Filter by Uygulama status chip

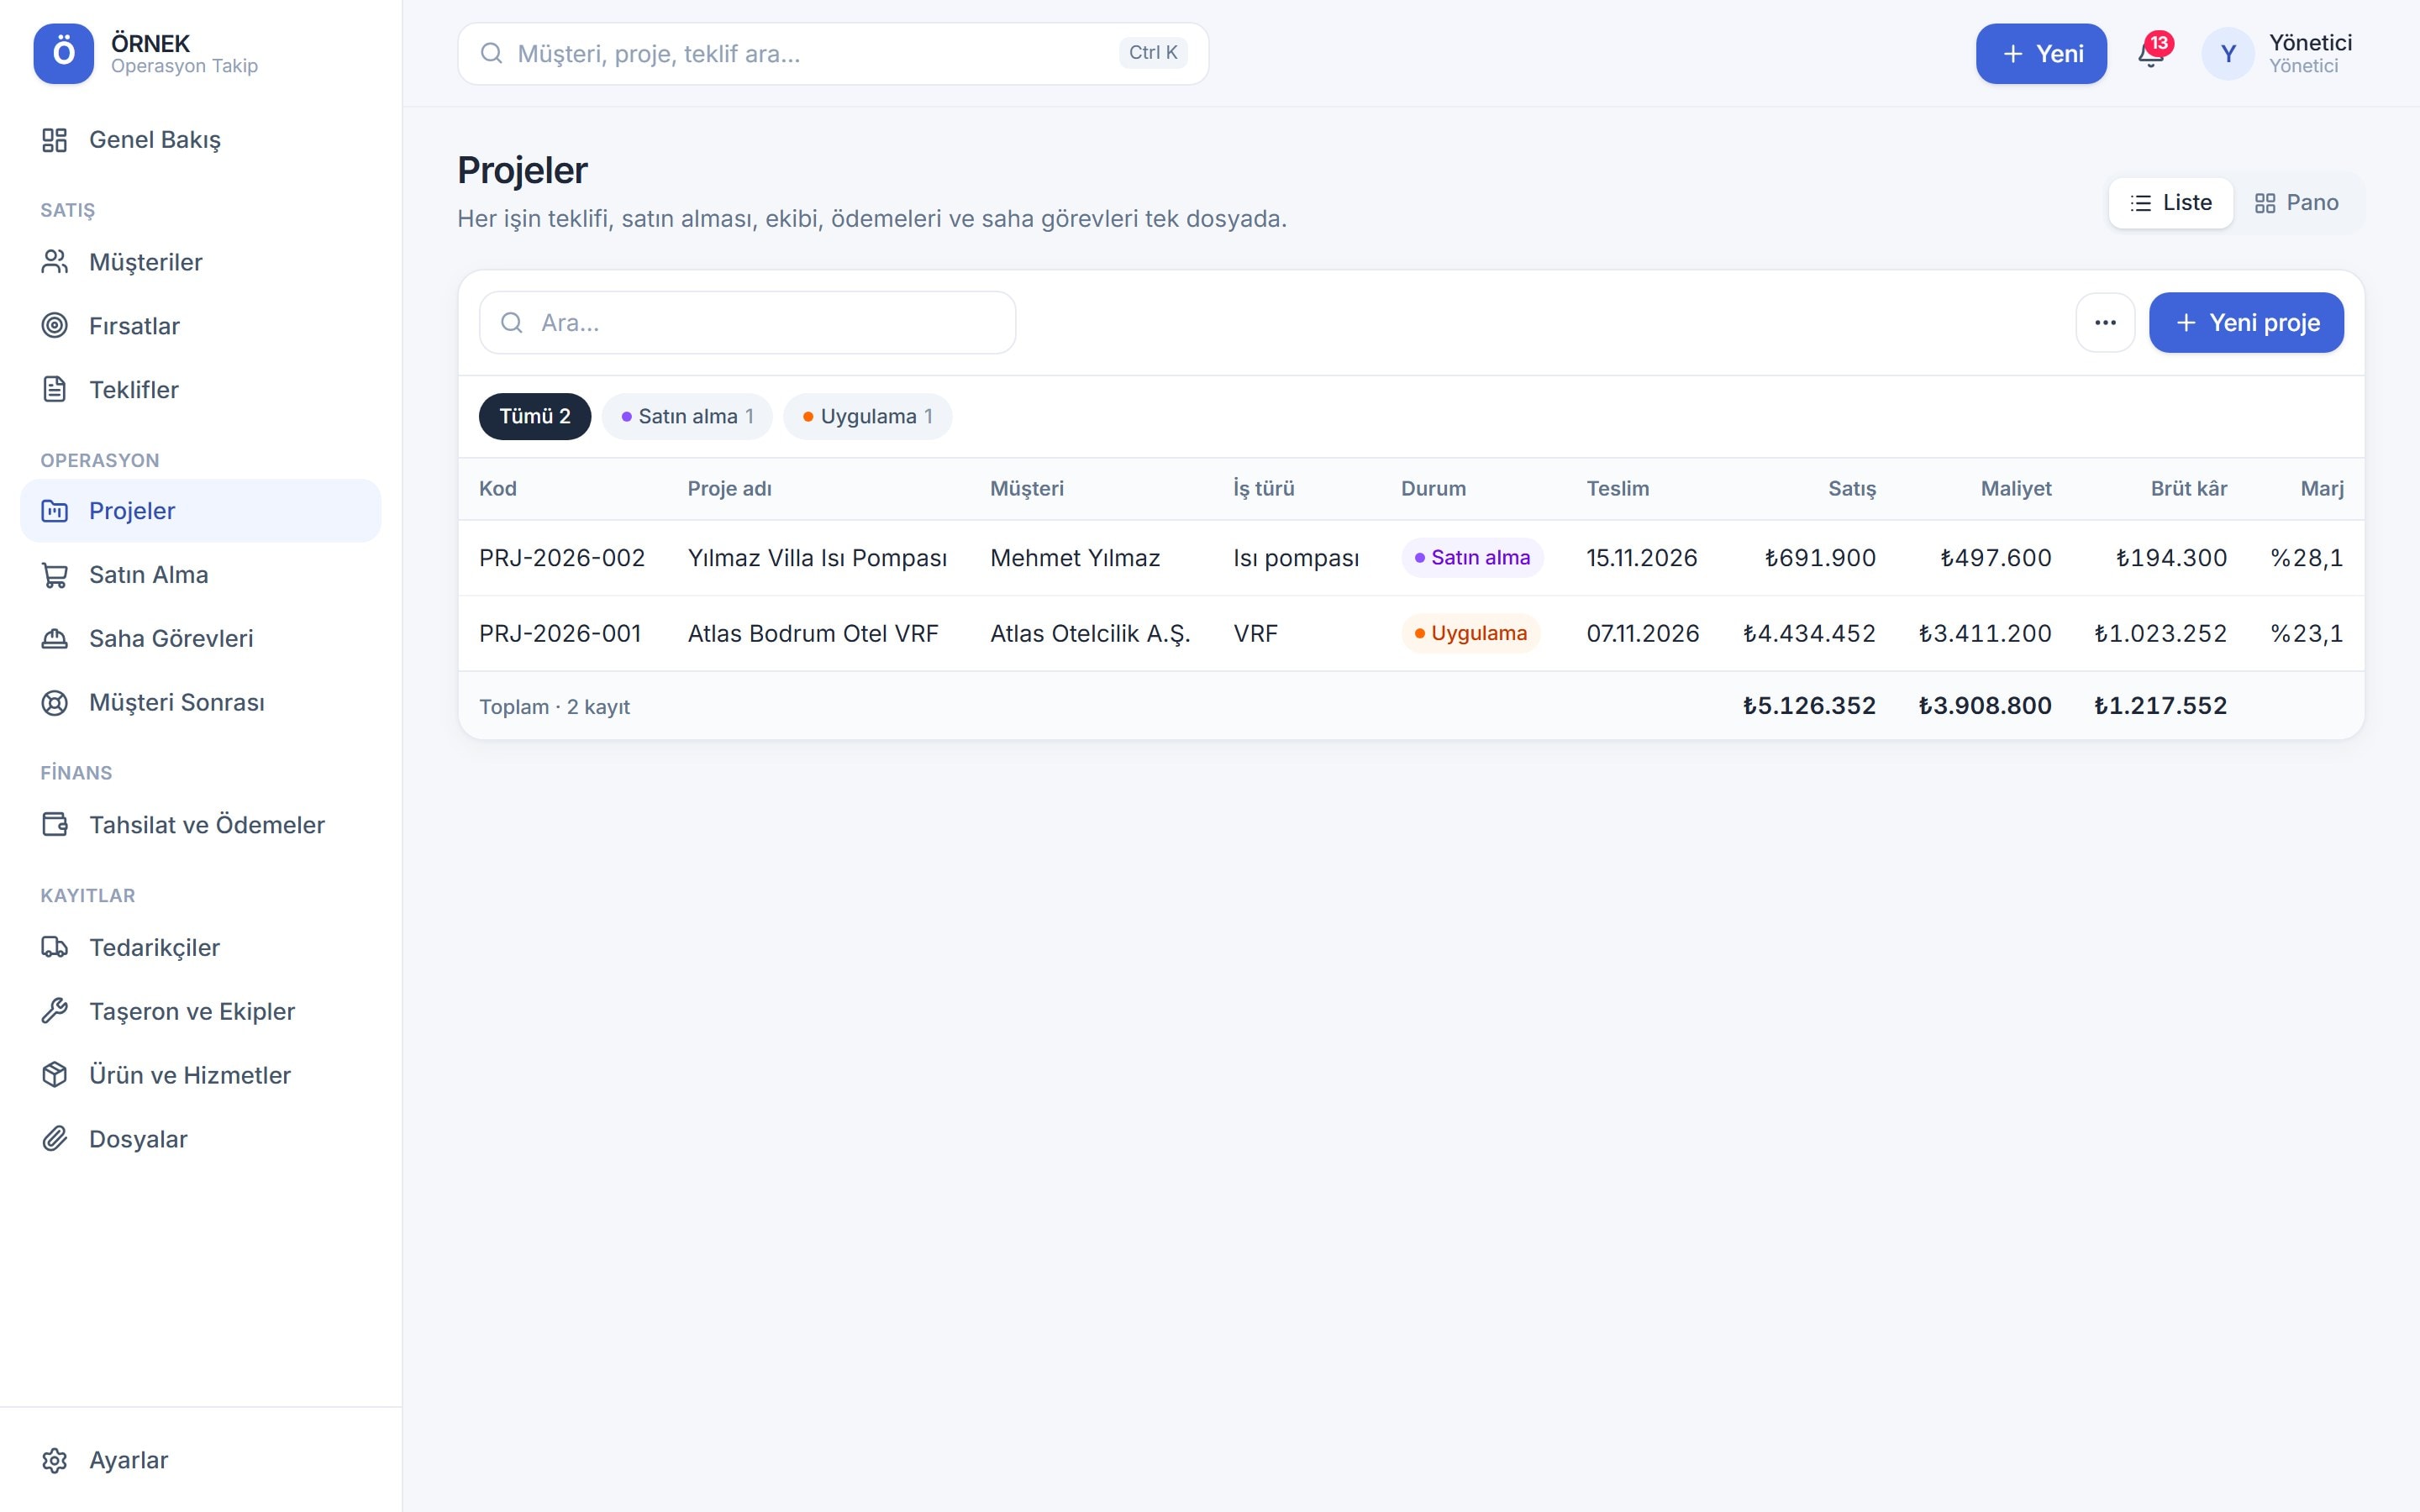pyautogui.click(x=868, y=417)
